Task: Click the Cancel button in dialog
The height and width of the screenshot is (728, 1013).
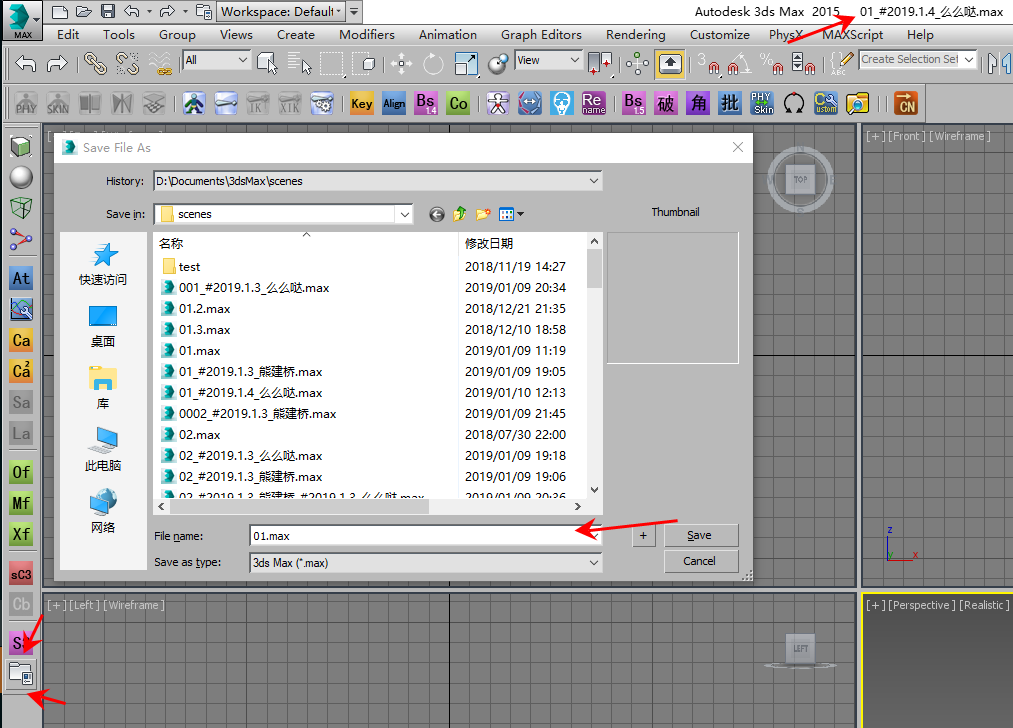Action: 700,561
